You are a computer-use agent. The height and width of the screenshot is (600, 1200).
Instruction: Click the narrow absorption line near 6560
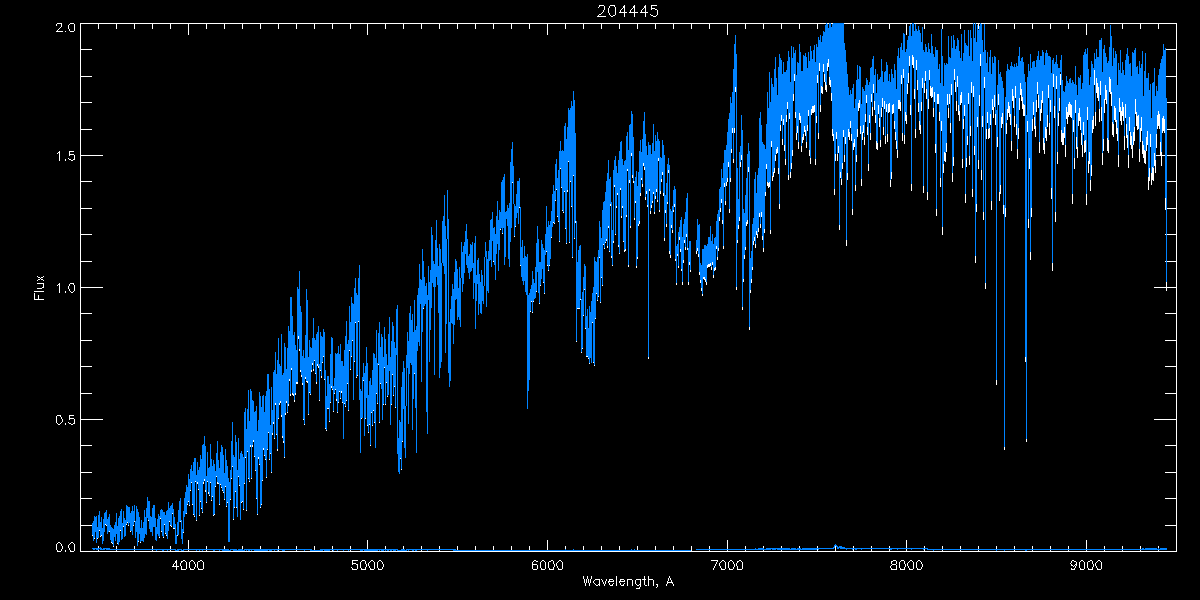click(648, 357)
